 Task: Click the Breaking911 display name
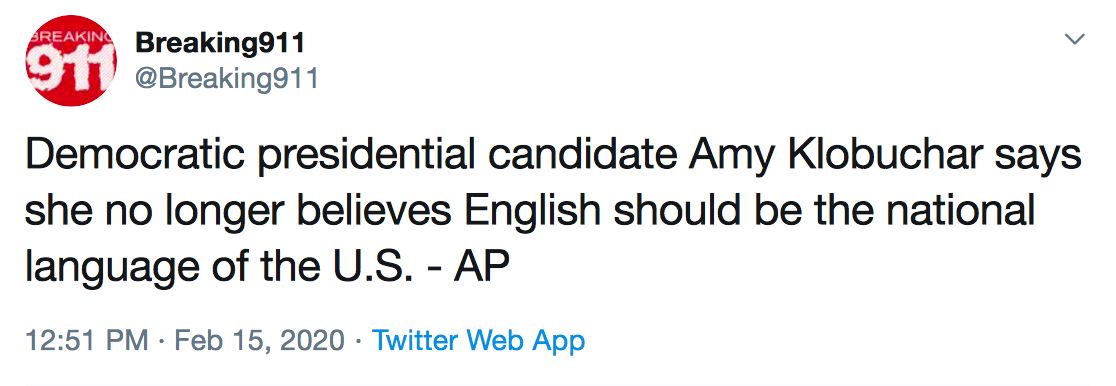[220, 43]
